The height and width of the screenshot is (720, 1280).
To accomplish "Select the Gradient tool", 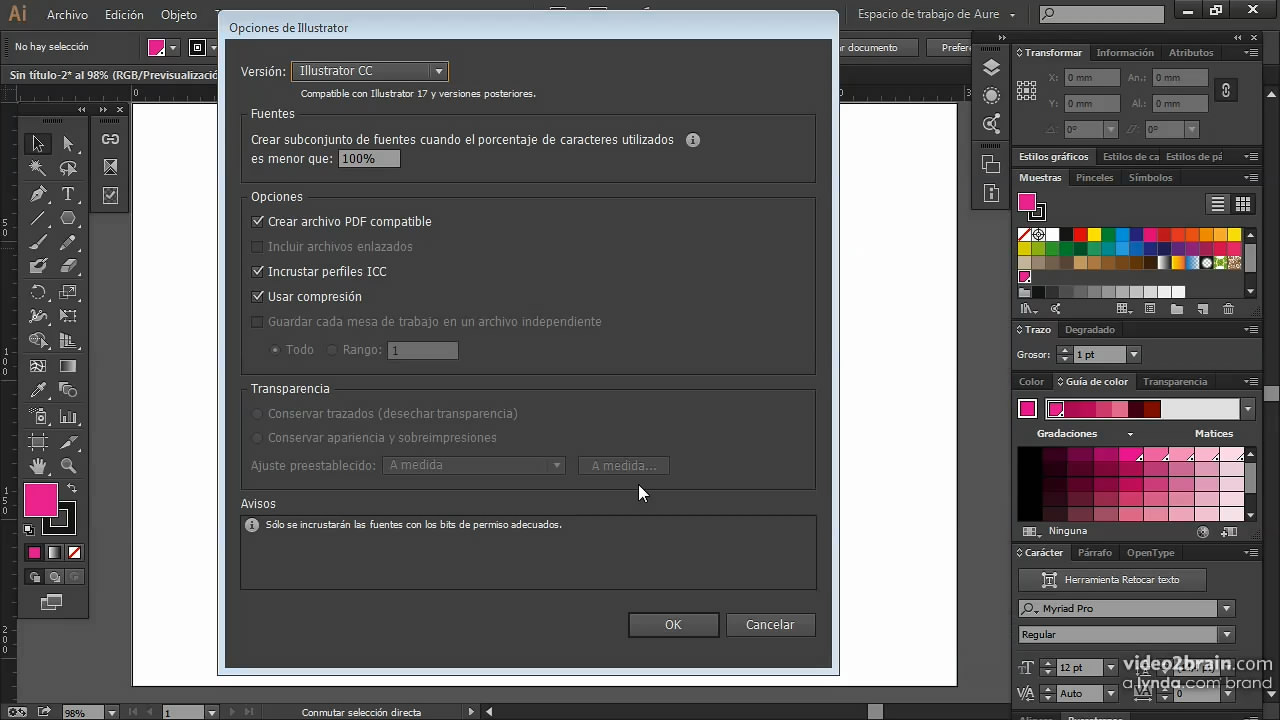I will 68,366.
